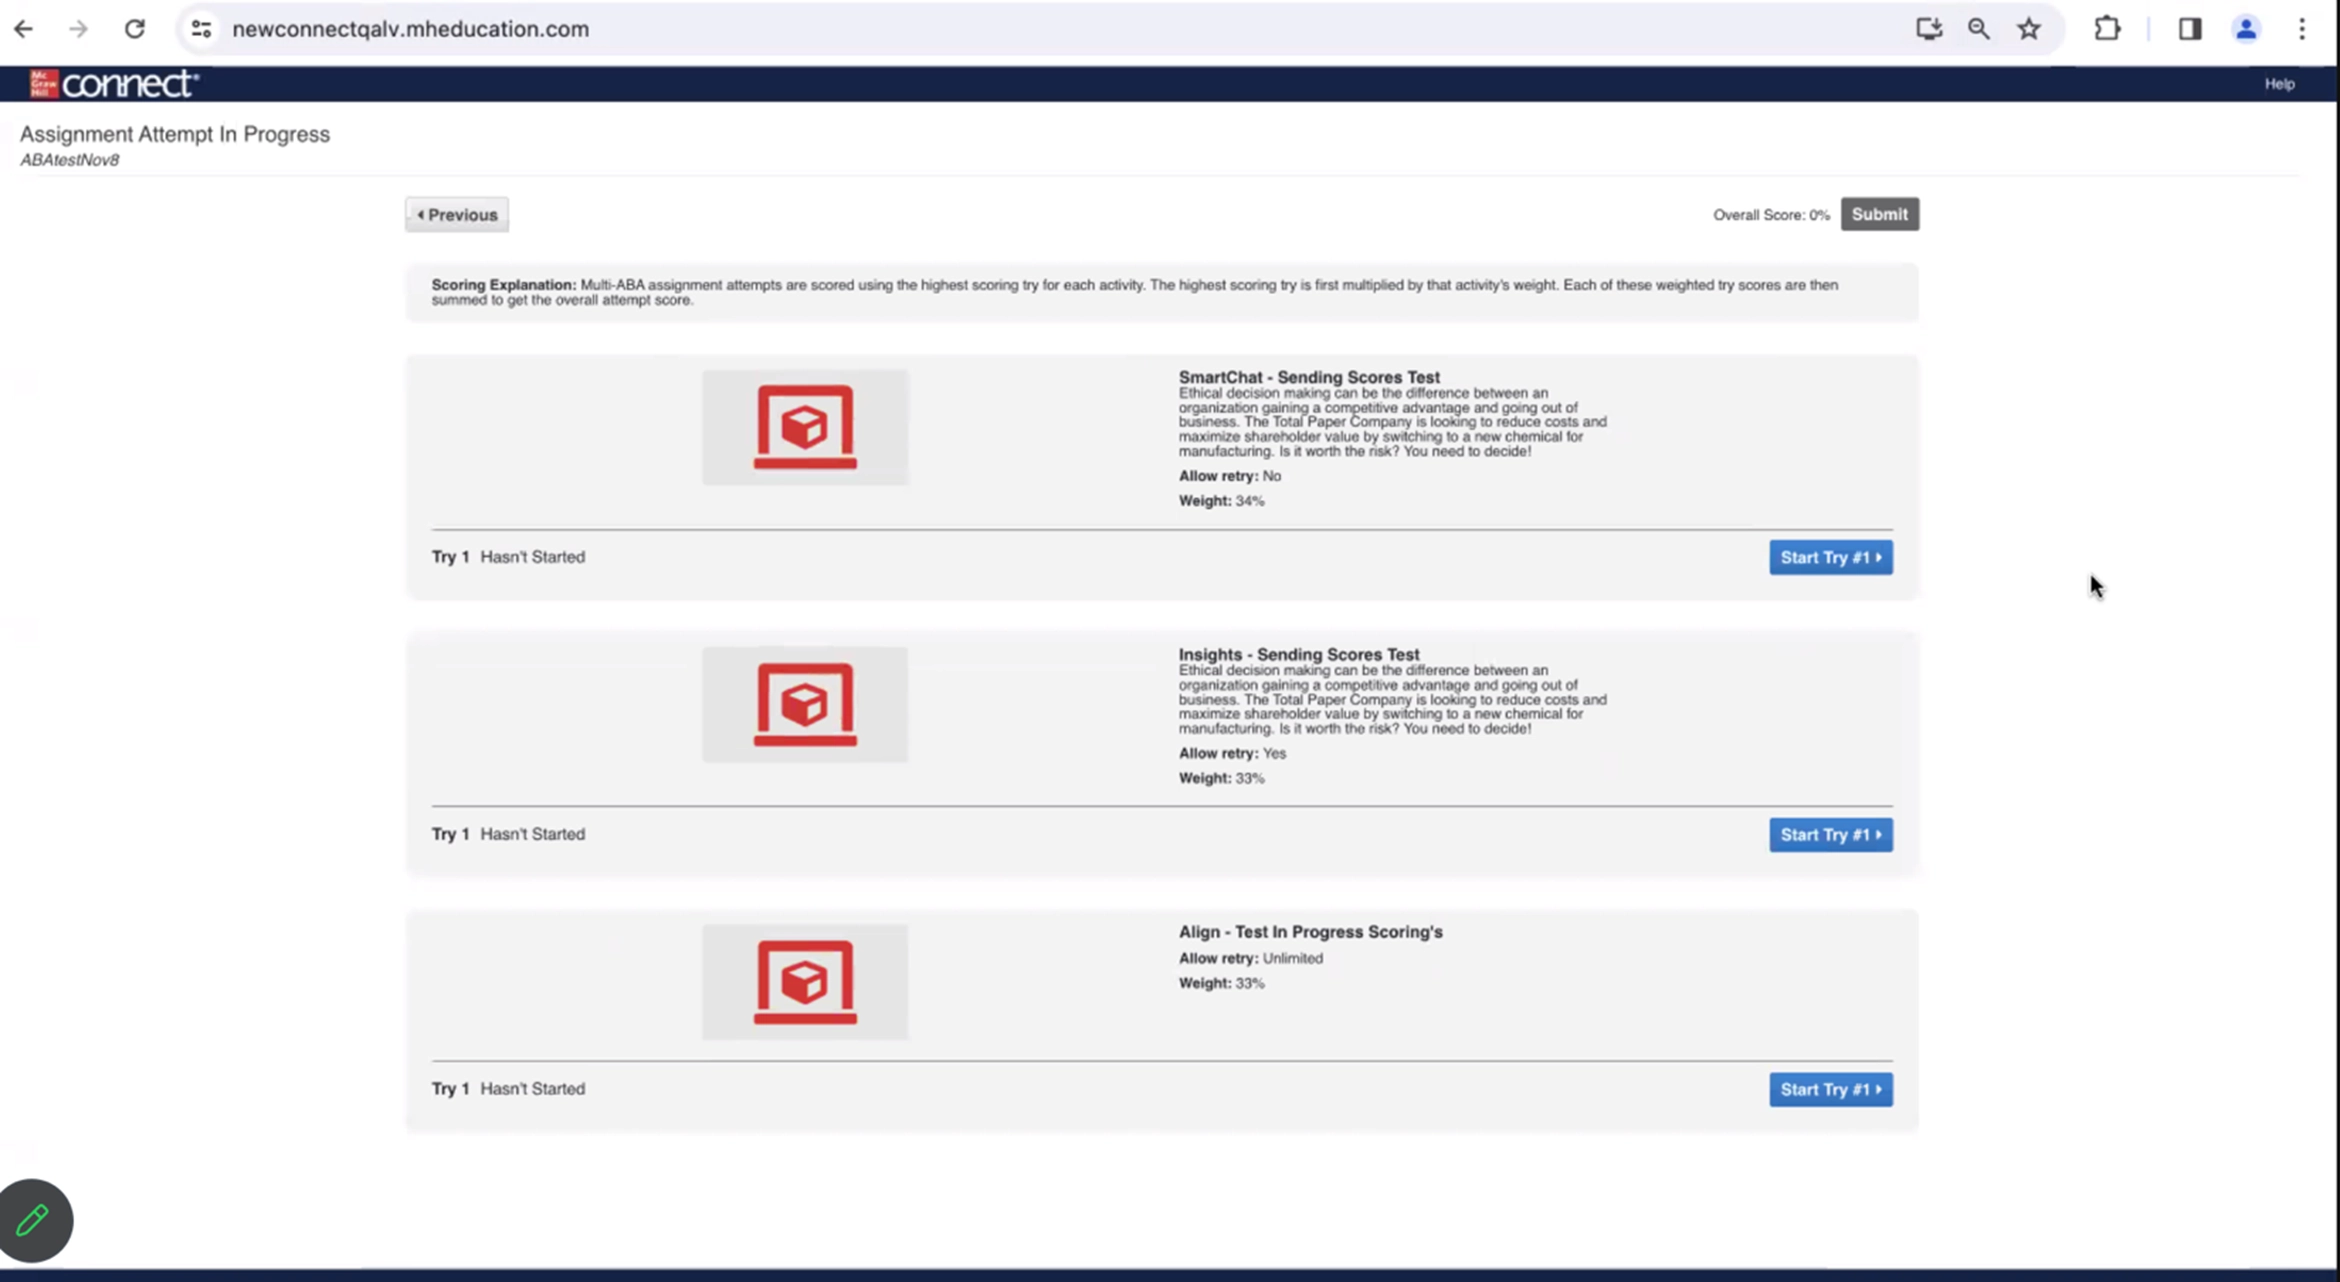
Task: Click 'Try 1 Hasn't Started' in SmartChat card
Action: pos(508,557)
